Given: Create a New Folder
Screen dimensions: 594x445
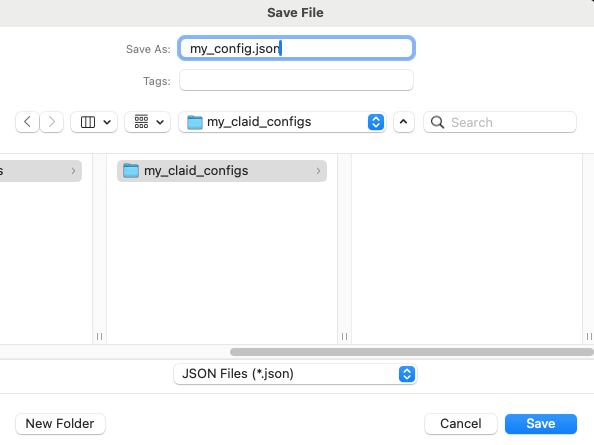Looking at the screenshot, I should point(60,424).
